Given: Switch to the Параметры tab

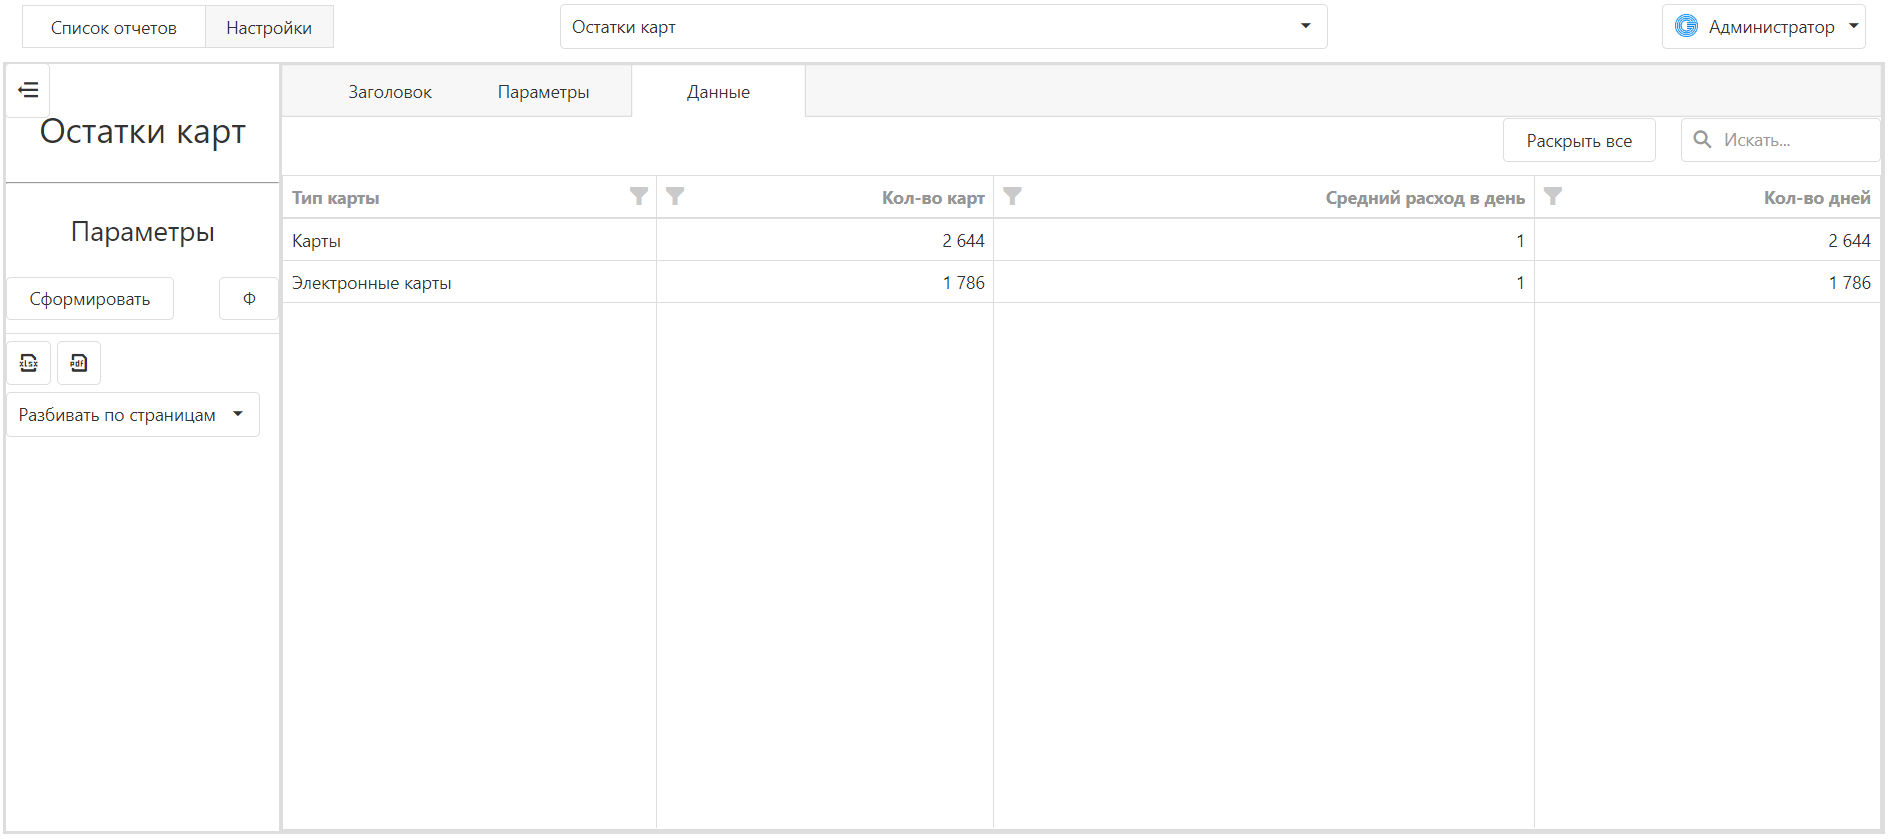Looking at the screenshot, I should (543, 92).
